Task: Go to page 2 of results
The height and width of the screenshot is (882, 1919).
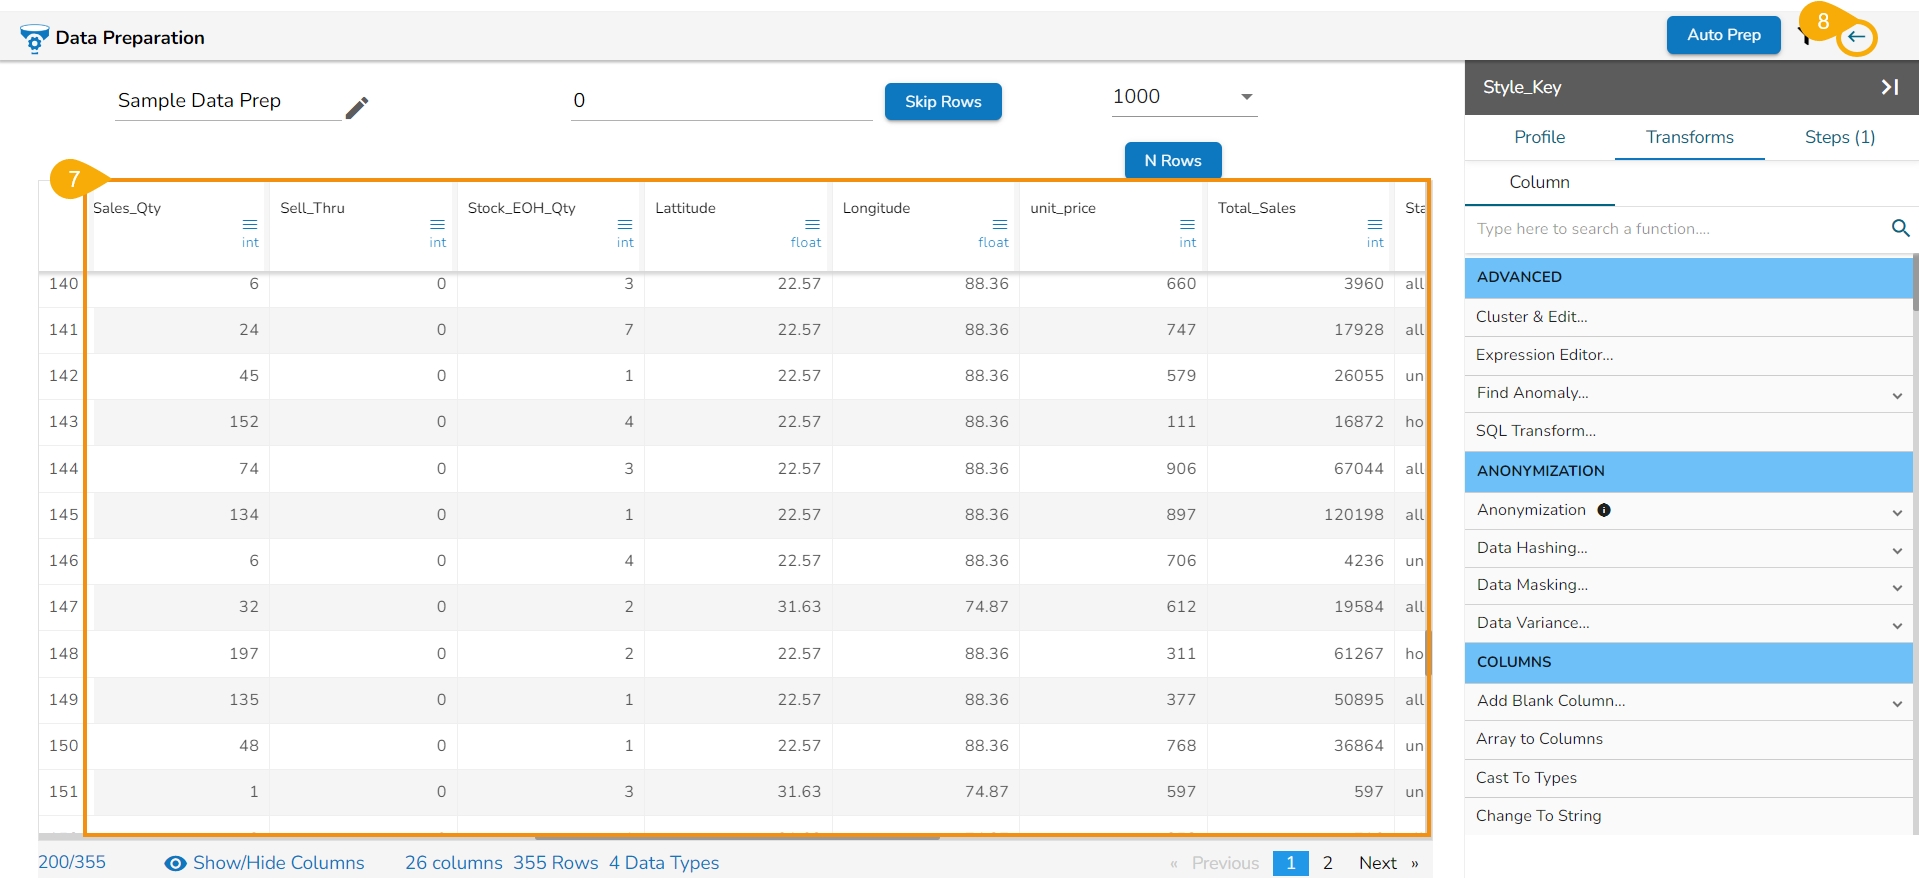Action: pos(1327,863)
